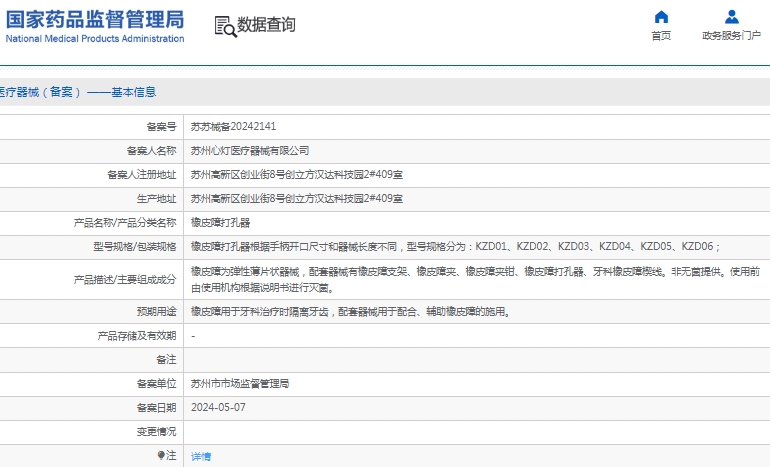Click the 备案单位 row label
The height and width of the screenshot is (467, 770).
tap(157, 384)
